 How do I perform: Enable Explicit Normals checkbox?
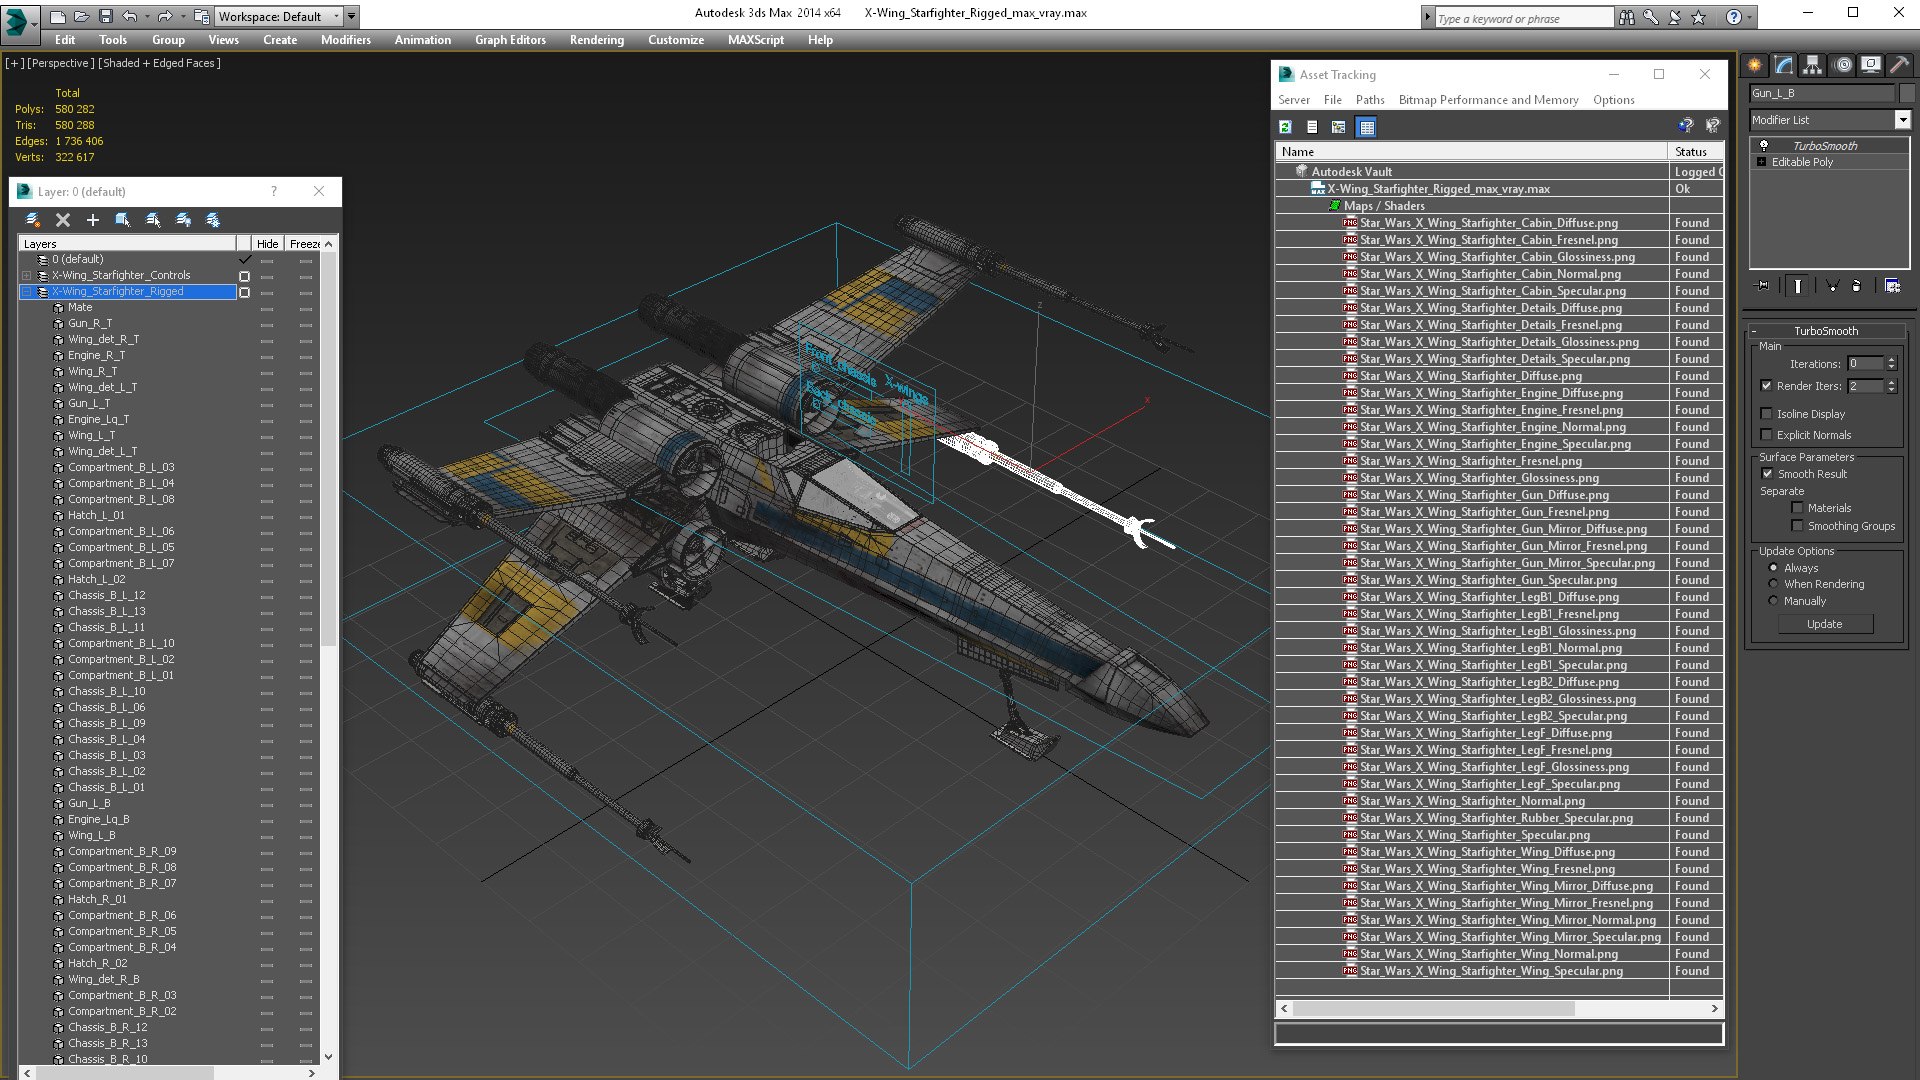click(1767, 435)
